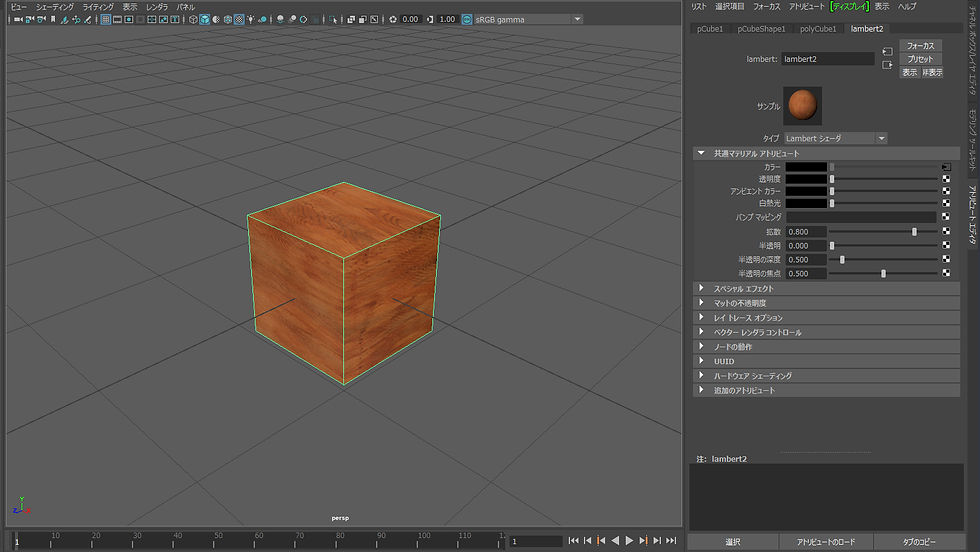The height and width of the screenshot is (552, 980).
Task: Expand the スペシャル エフェクト section
Action: click(826, 289)
